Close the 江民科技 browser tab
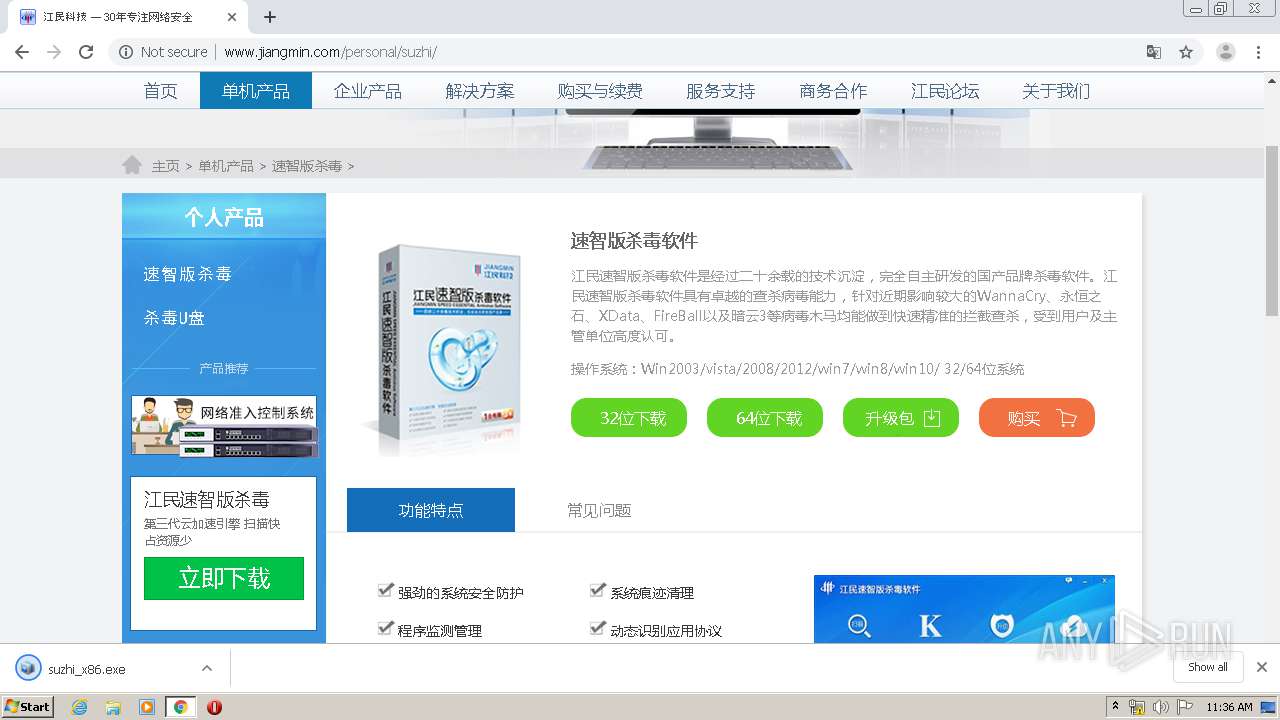 [232, 17]
